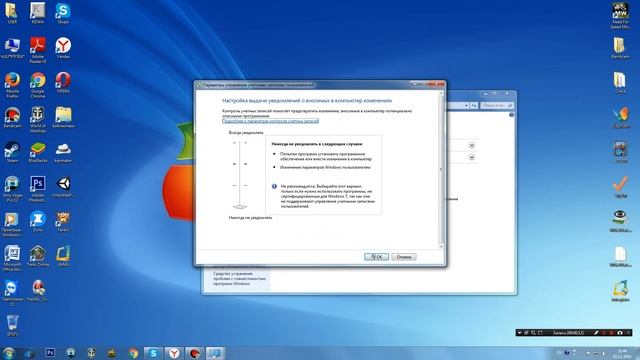Open the program compatibility troubleshooter link
The image size is (640, 360).
(239, 278)
